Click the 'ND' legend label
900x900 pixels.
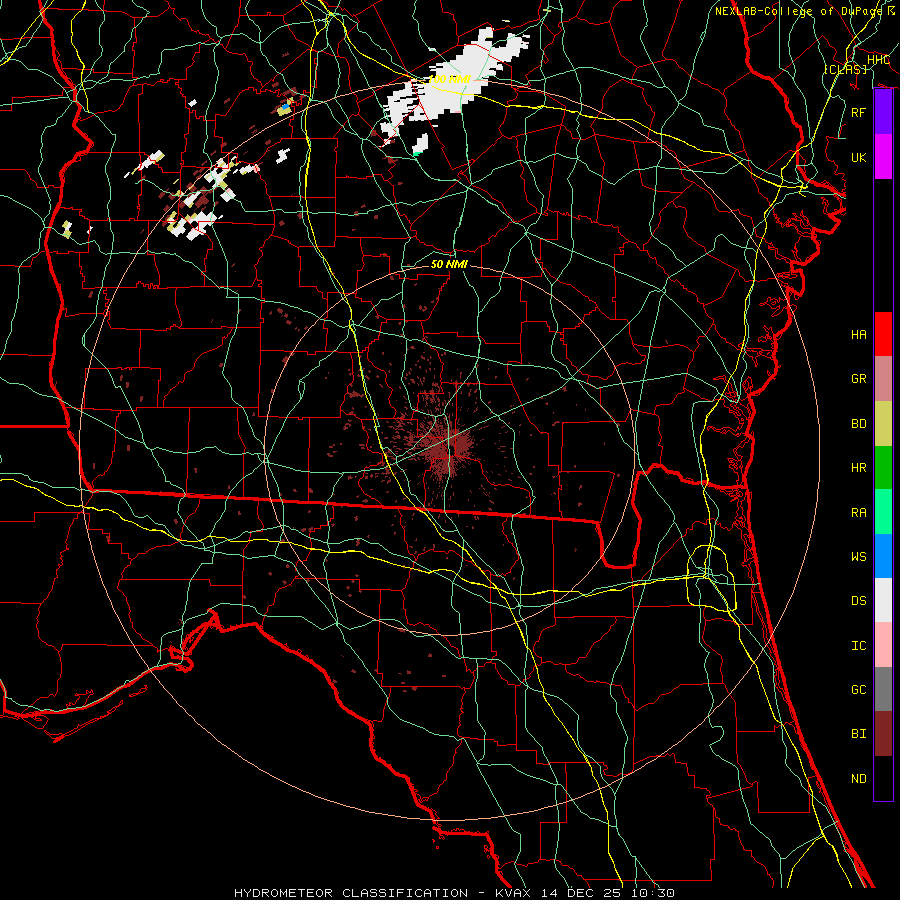859,779
